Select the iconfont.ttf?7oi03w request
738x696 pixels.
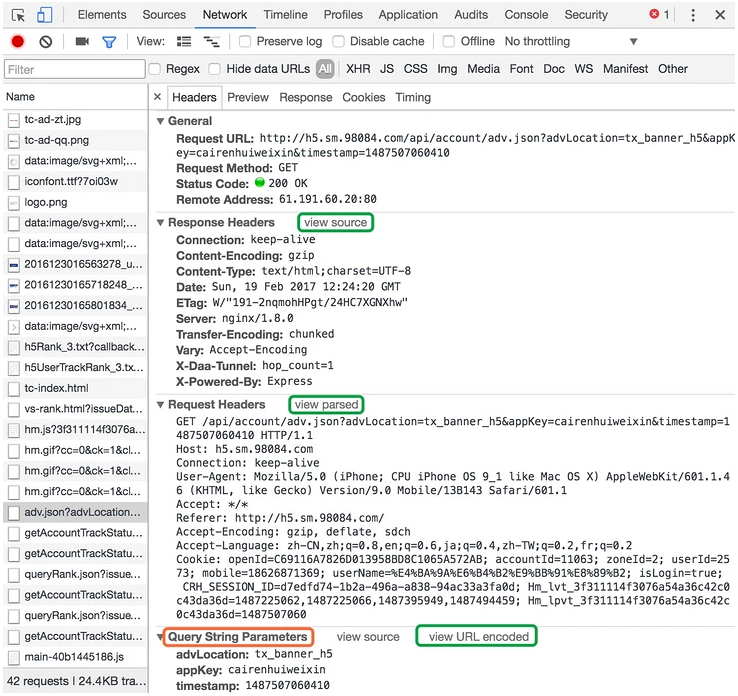click(x=75, y=182)
